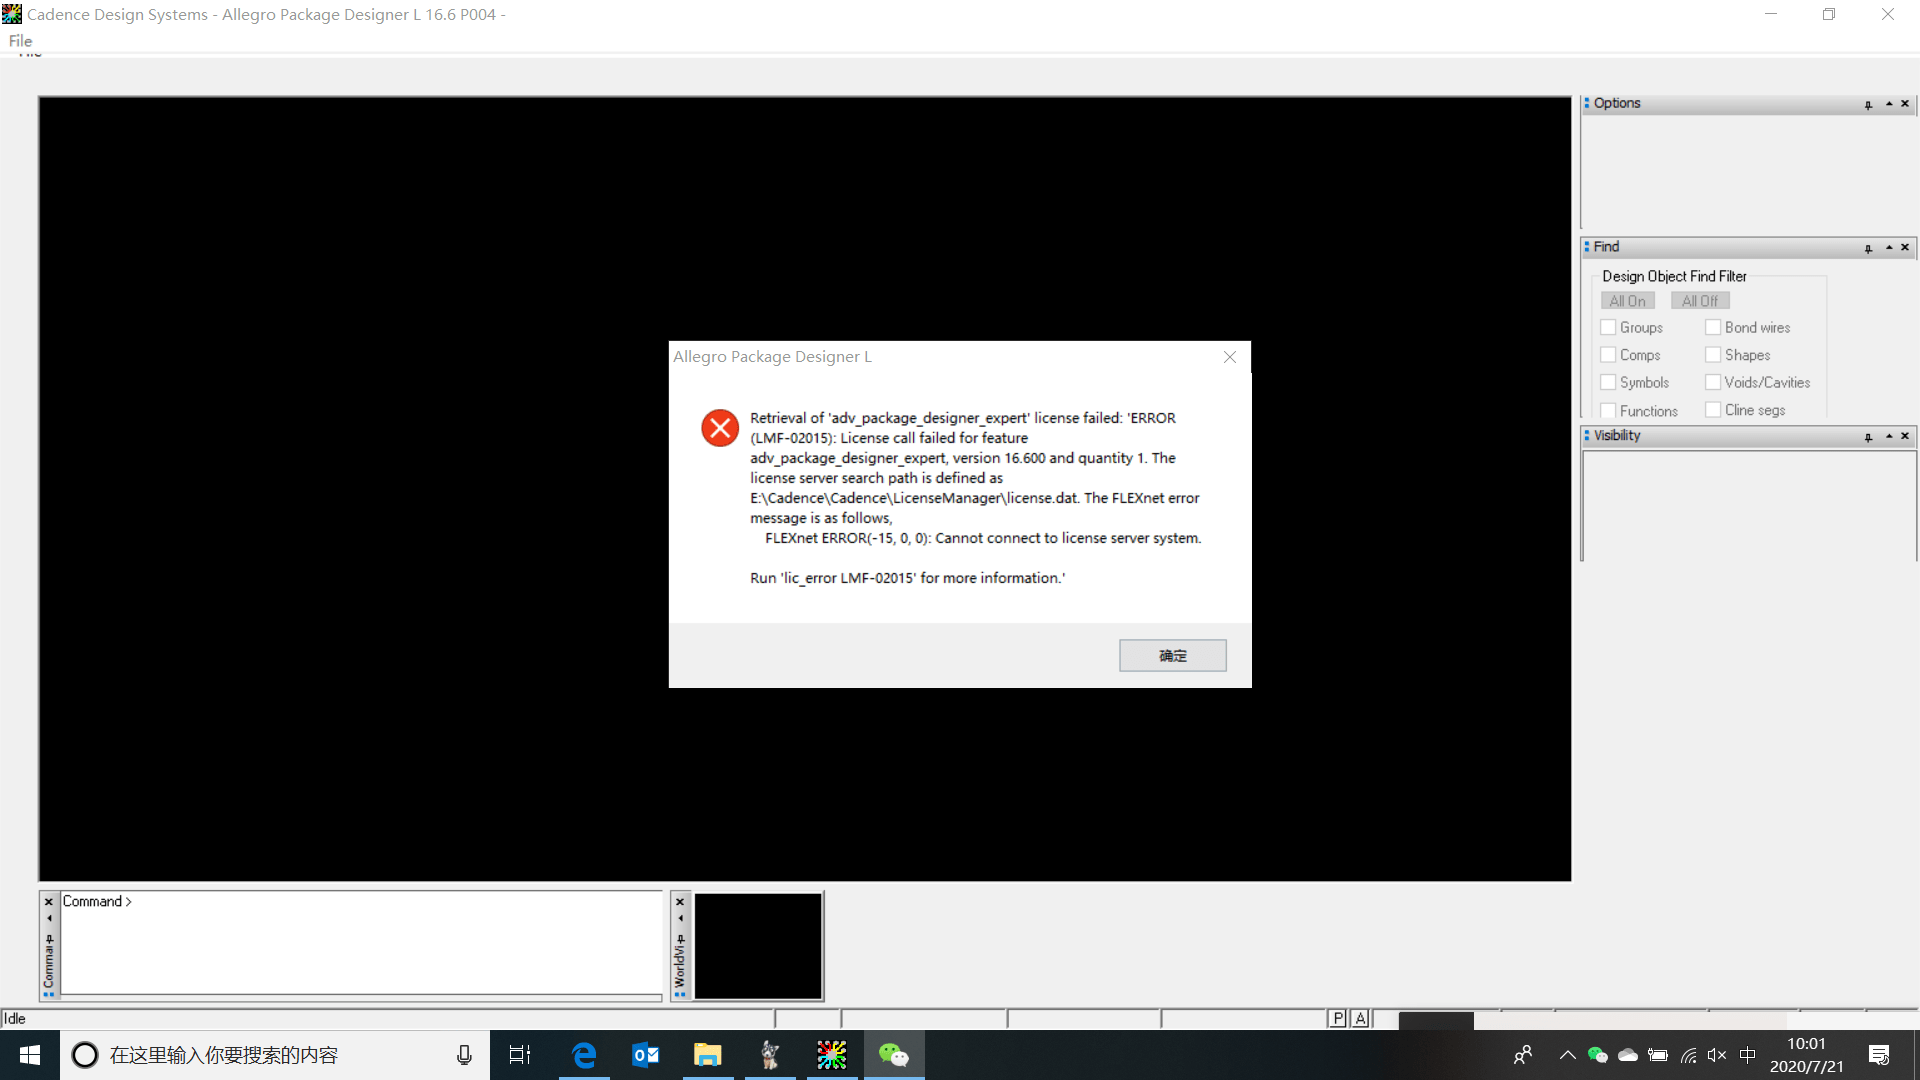Click the red error icon in dialog
Image resolution: width=1920 pixels, height=1080 pixels.
click(x=720, y=428)
